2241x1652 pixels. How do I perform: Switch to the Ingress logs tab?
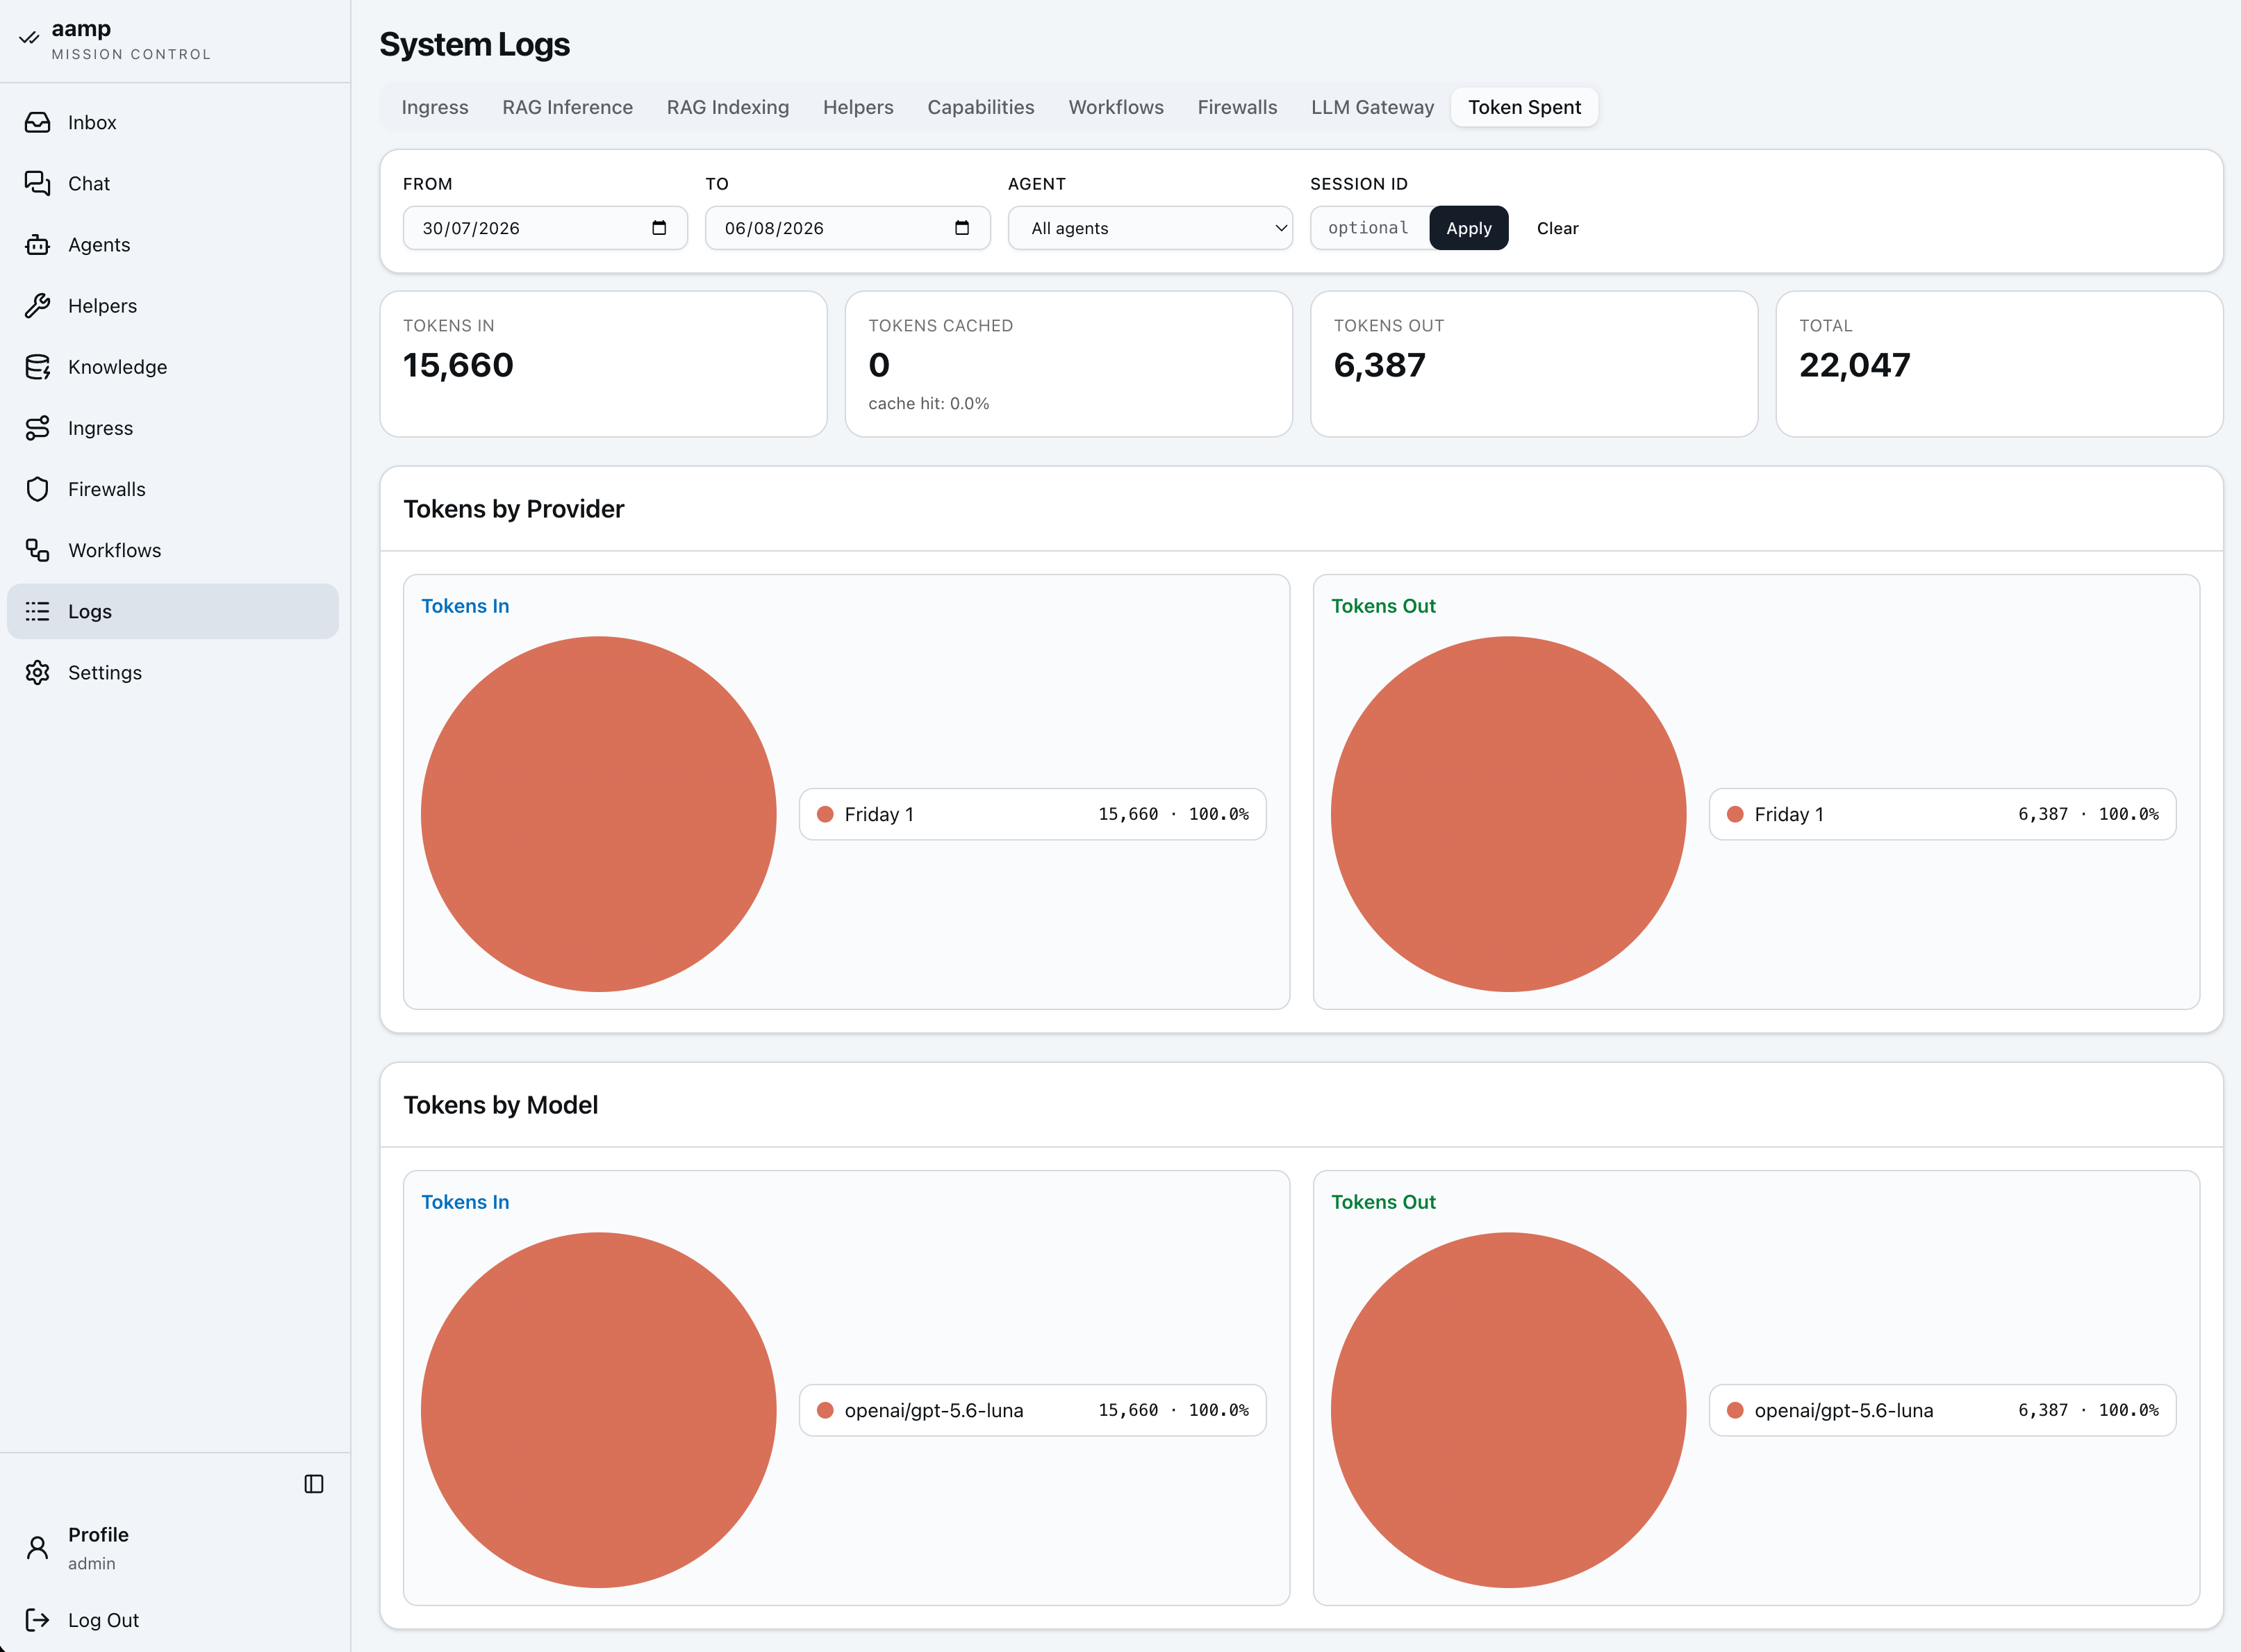tap(435, 107)
